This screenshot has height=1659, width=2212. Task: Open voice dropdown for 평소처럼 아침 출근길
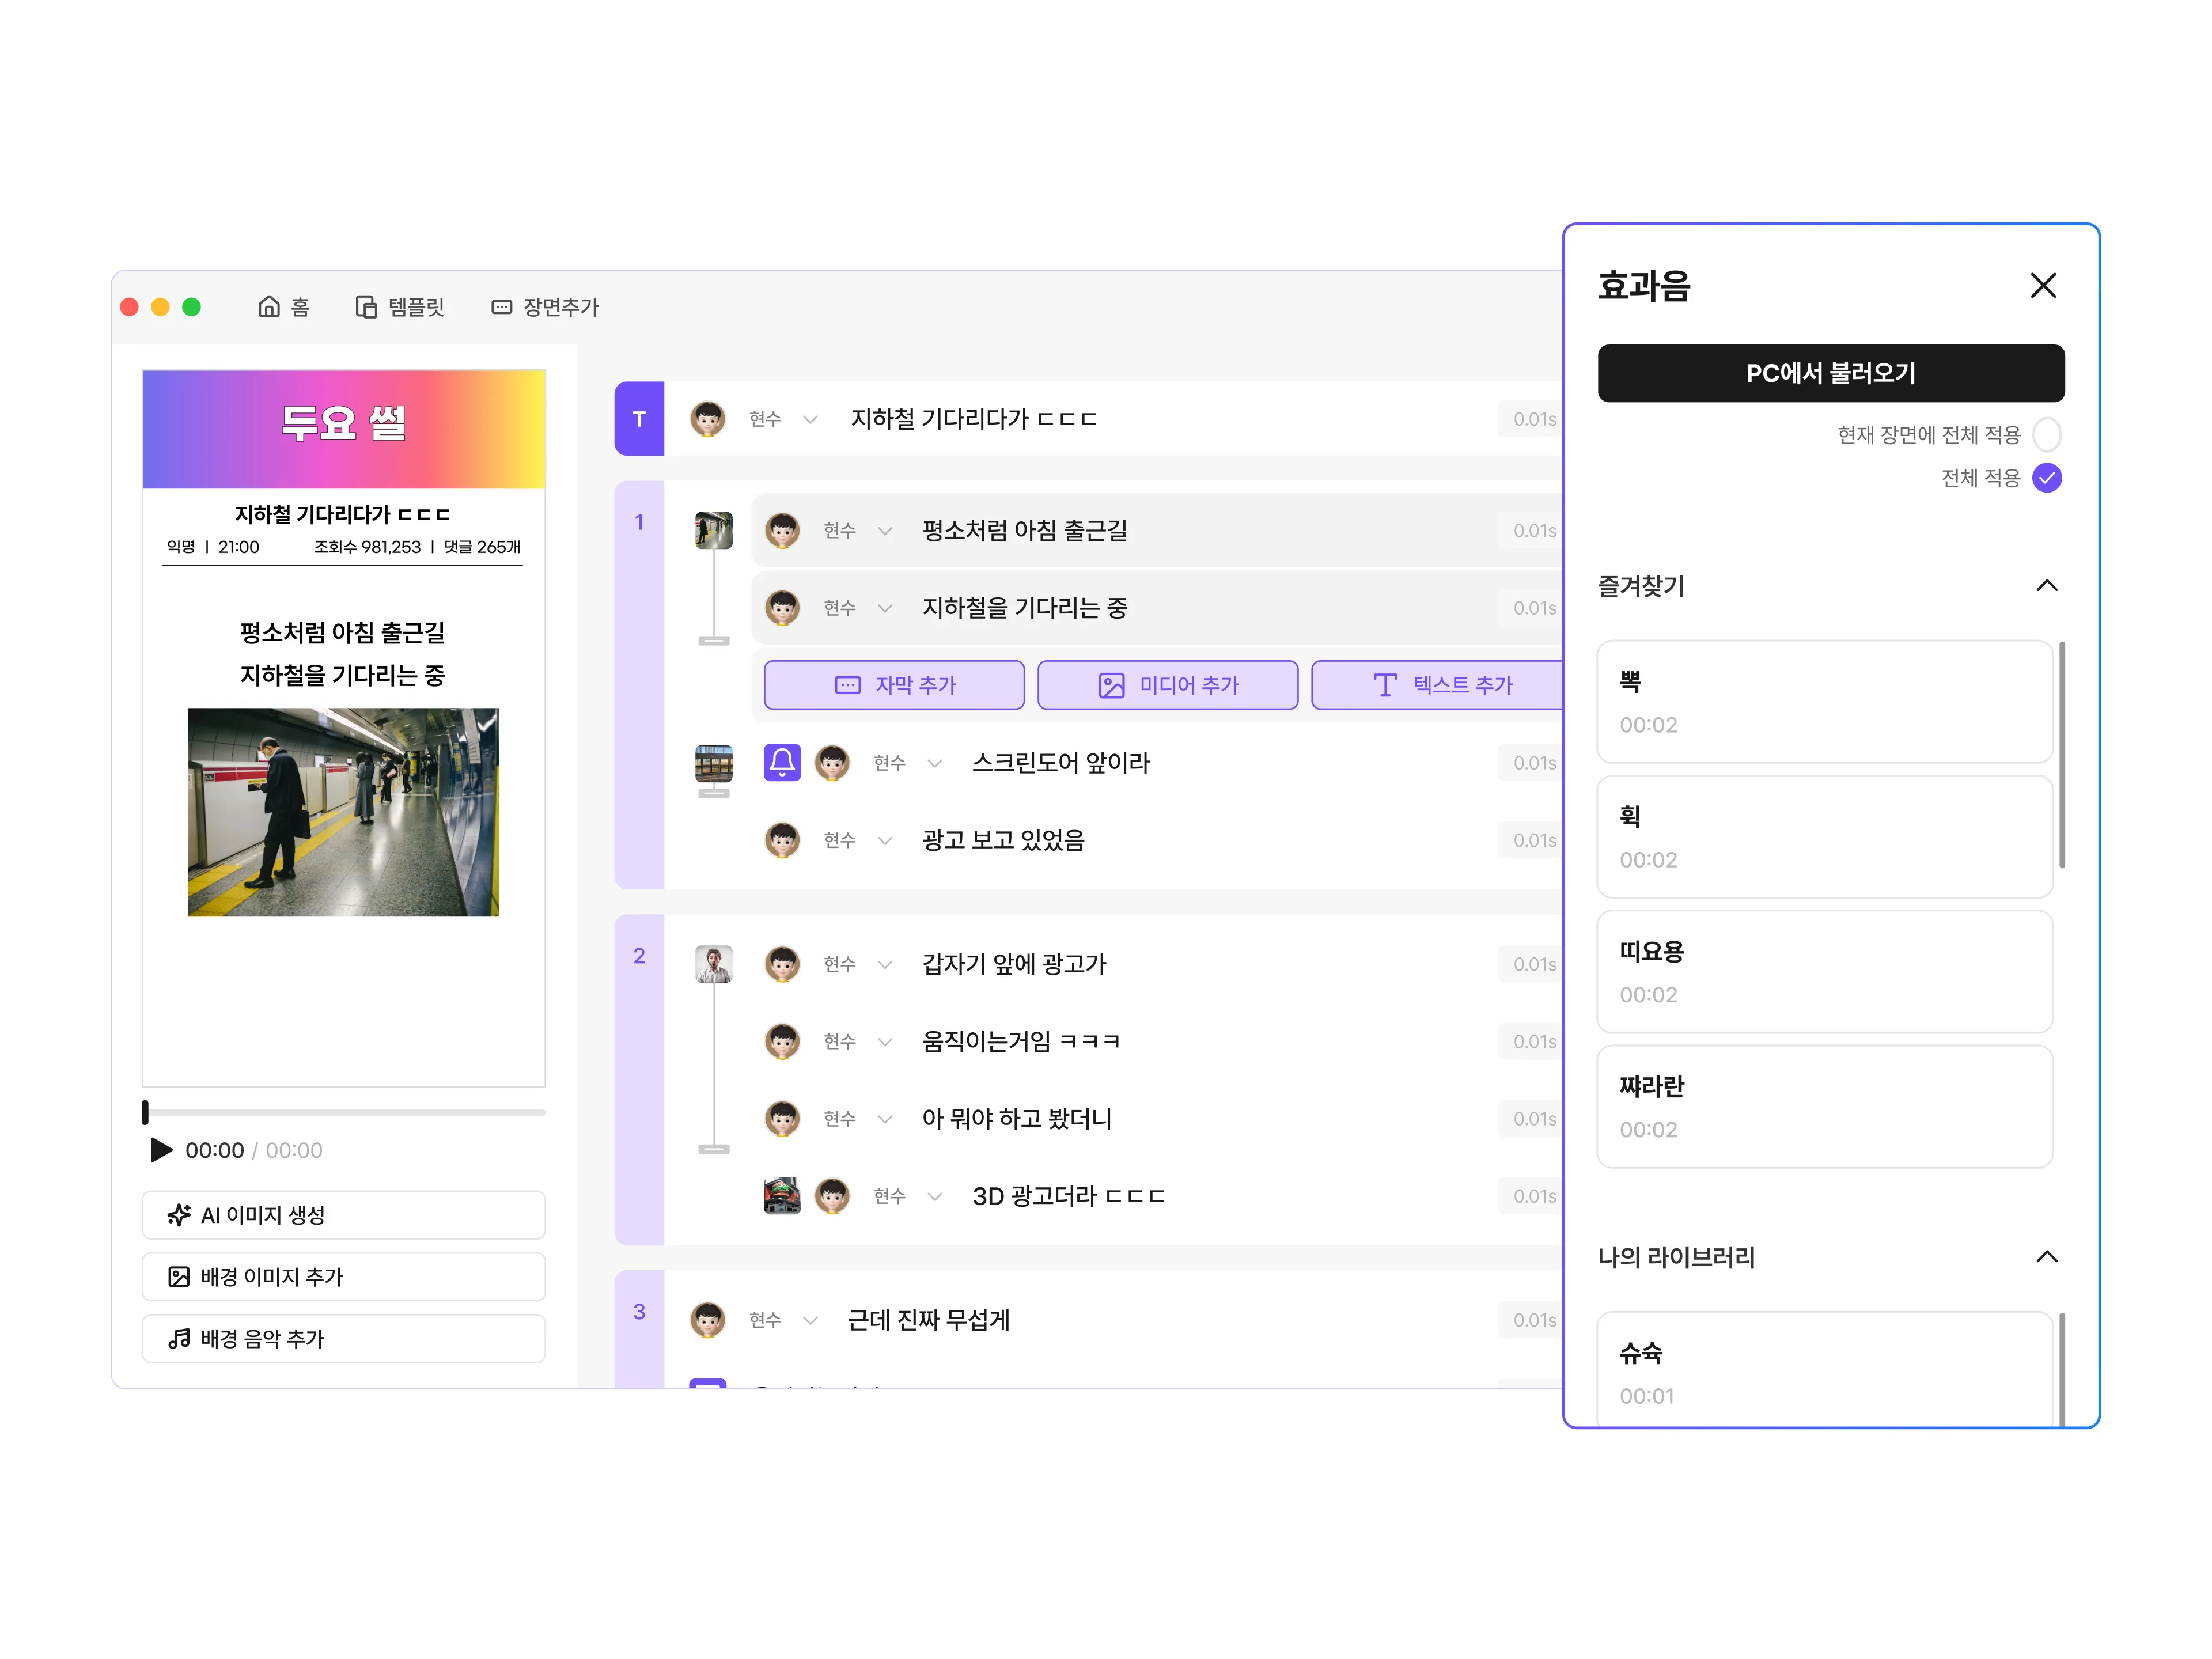(x=884, y=531)
